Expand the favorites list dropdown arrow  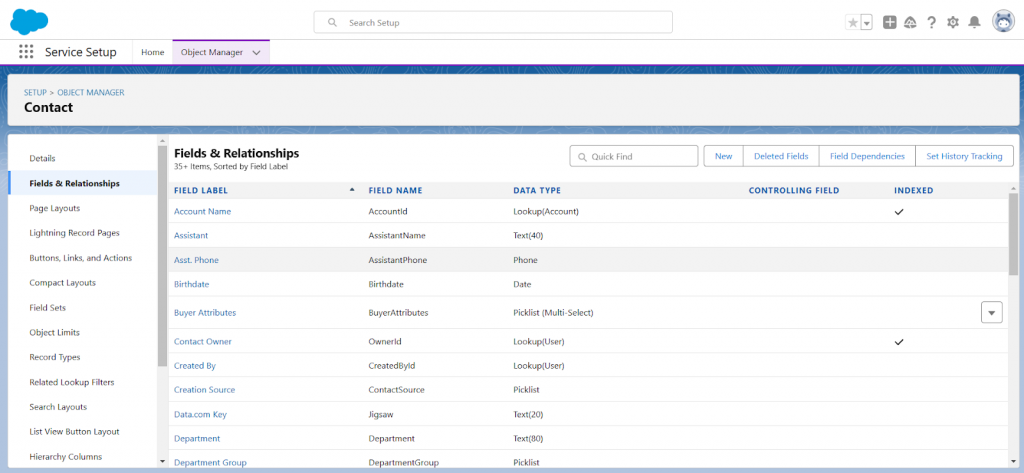866,22
